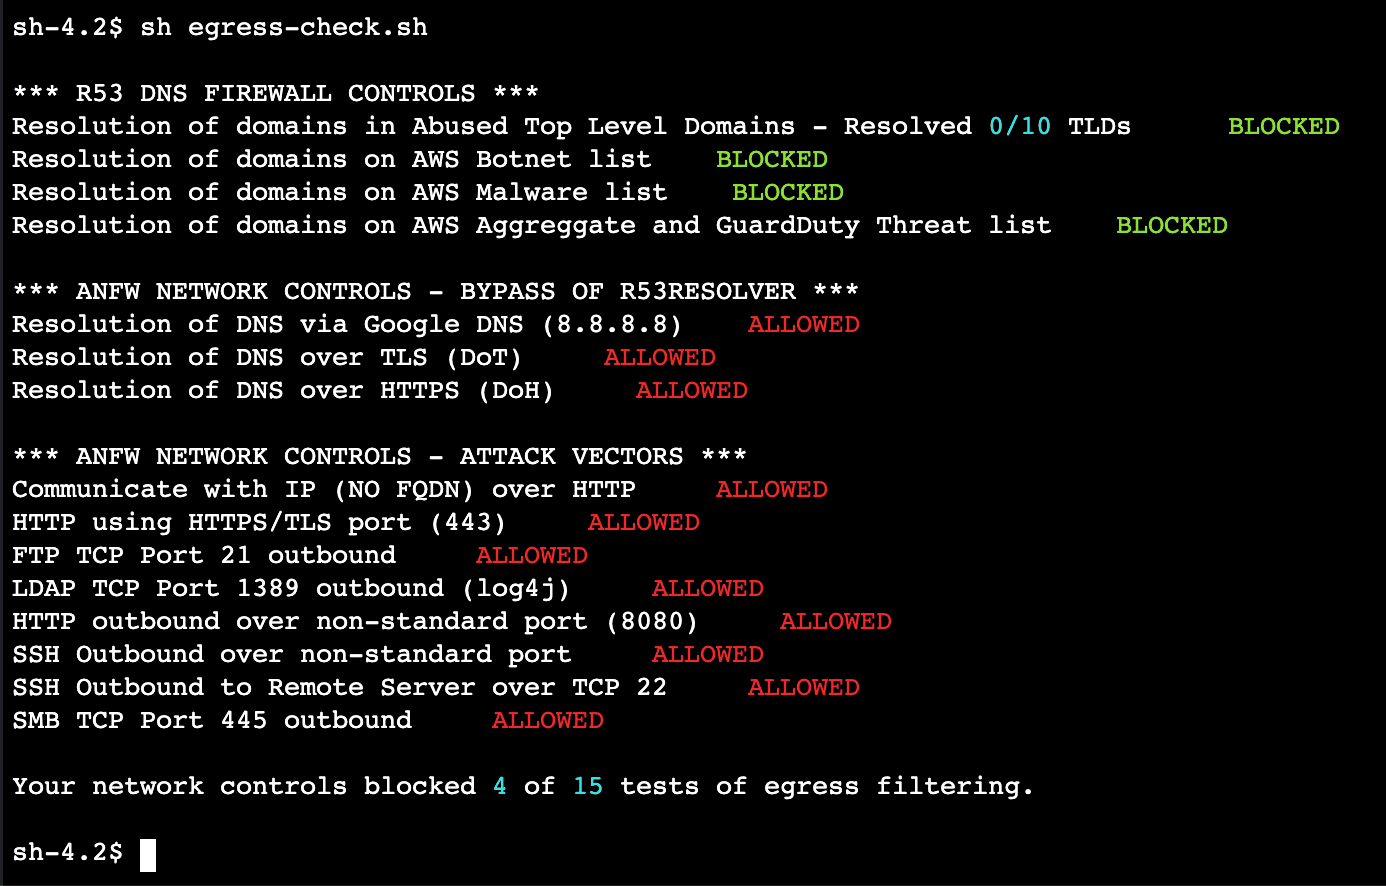
Task: Click the ATTACK VECTORS section header
Action: pyautogui.click(x=380, y=456)
